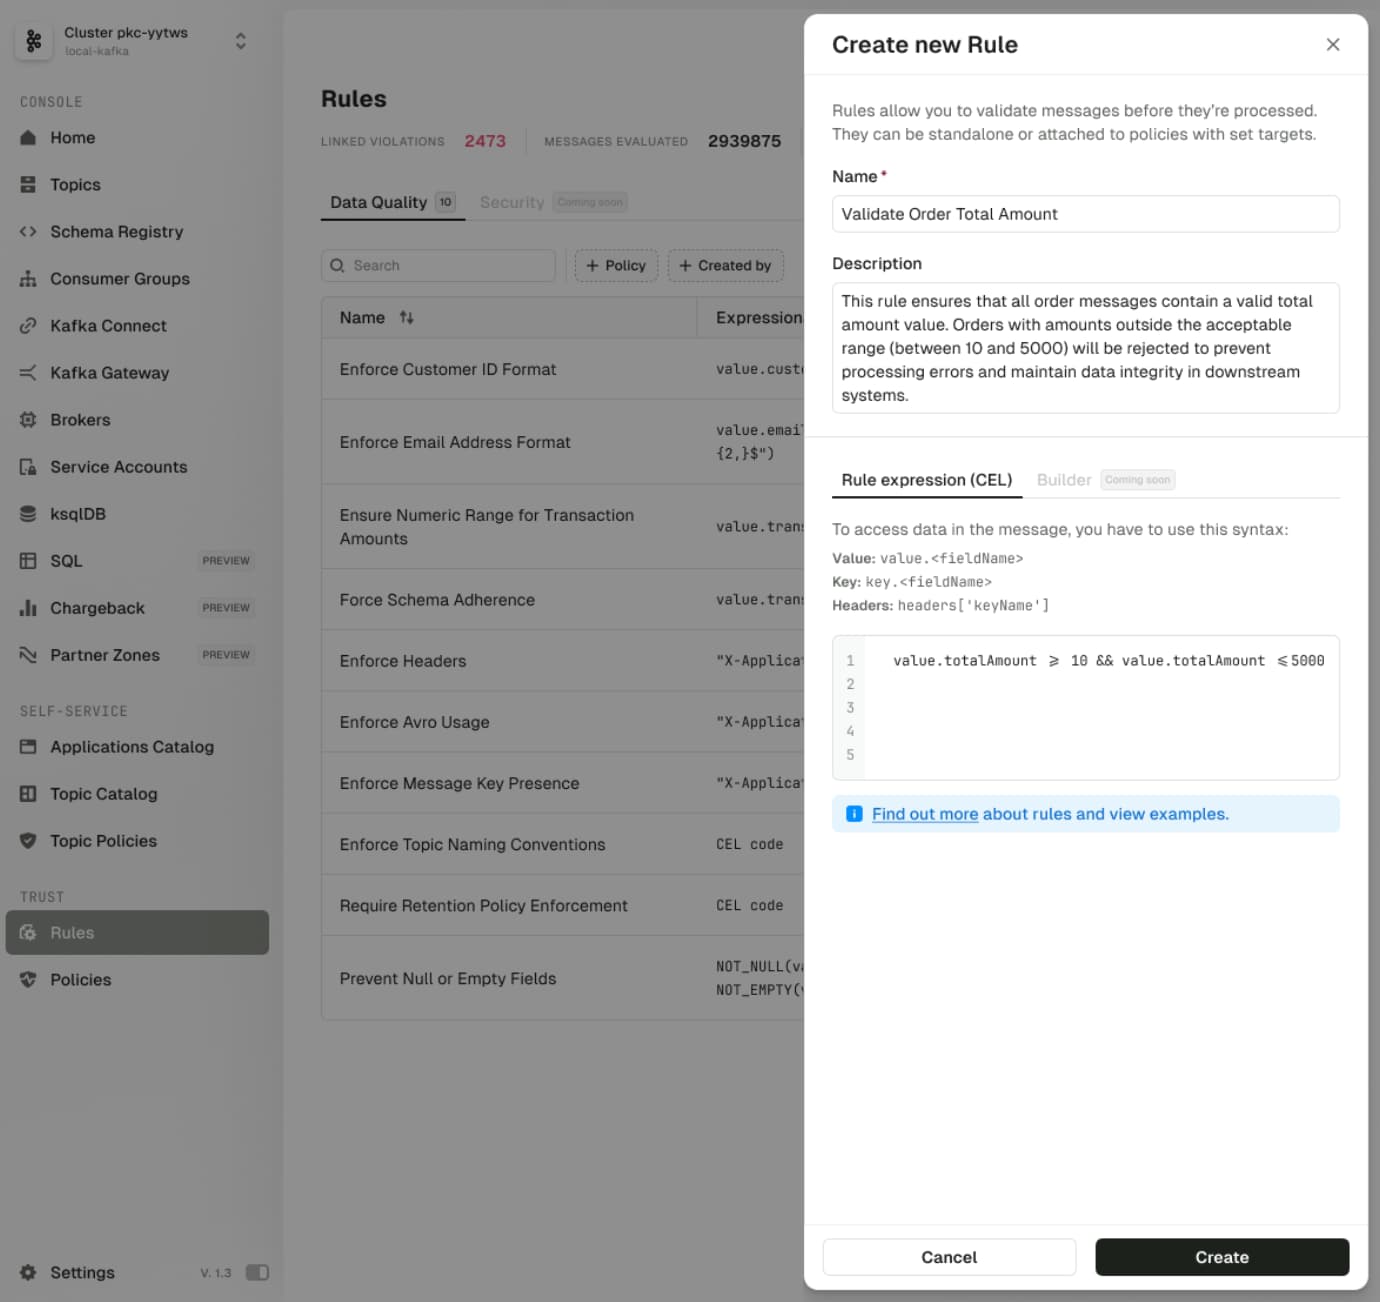The image size is (1380, 1302).
Task: Open the Find out more link
Action: (924, 814)
